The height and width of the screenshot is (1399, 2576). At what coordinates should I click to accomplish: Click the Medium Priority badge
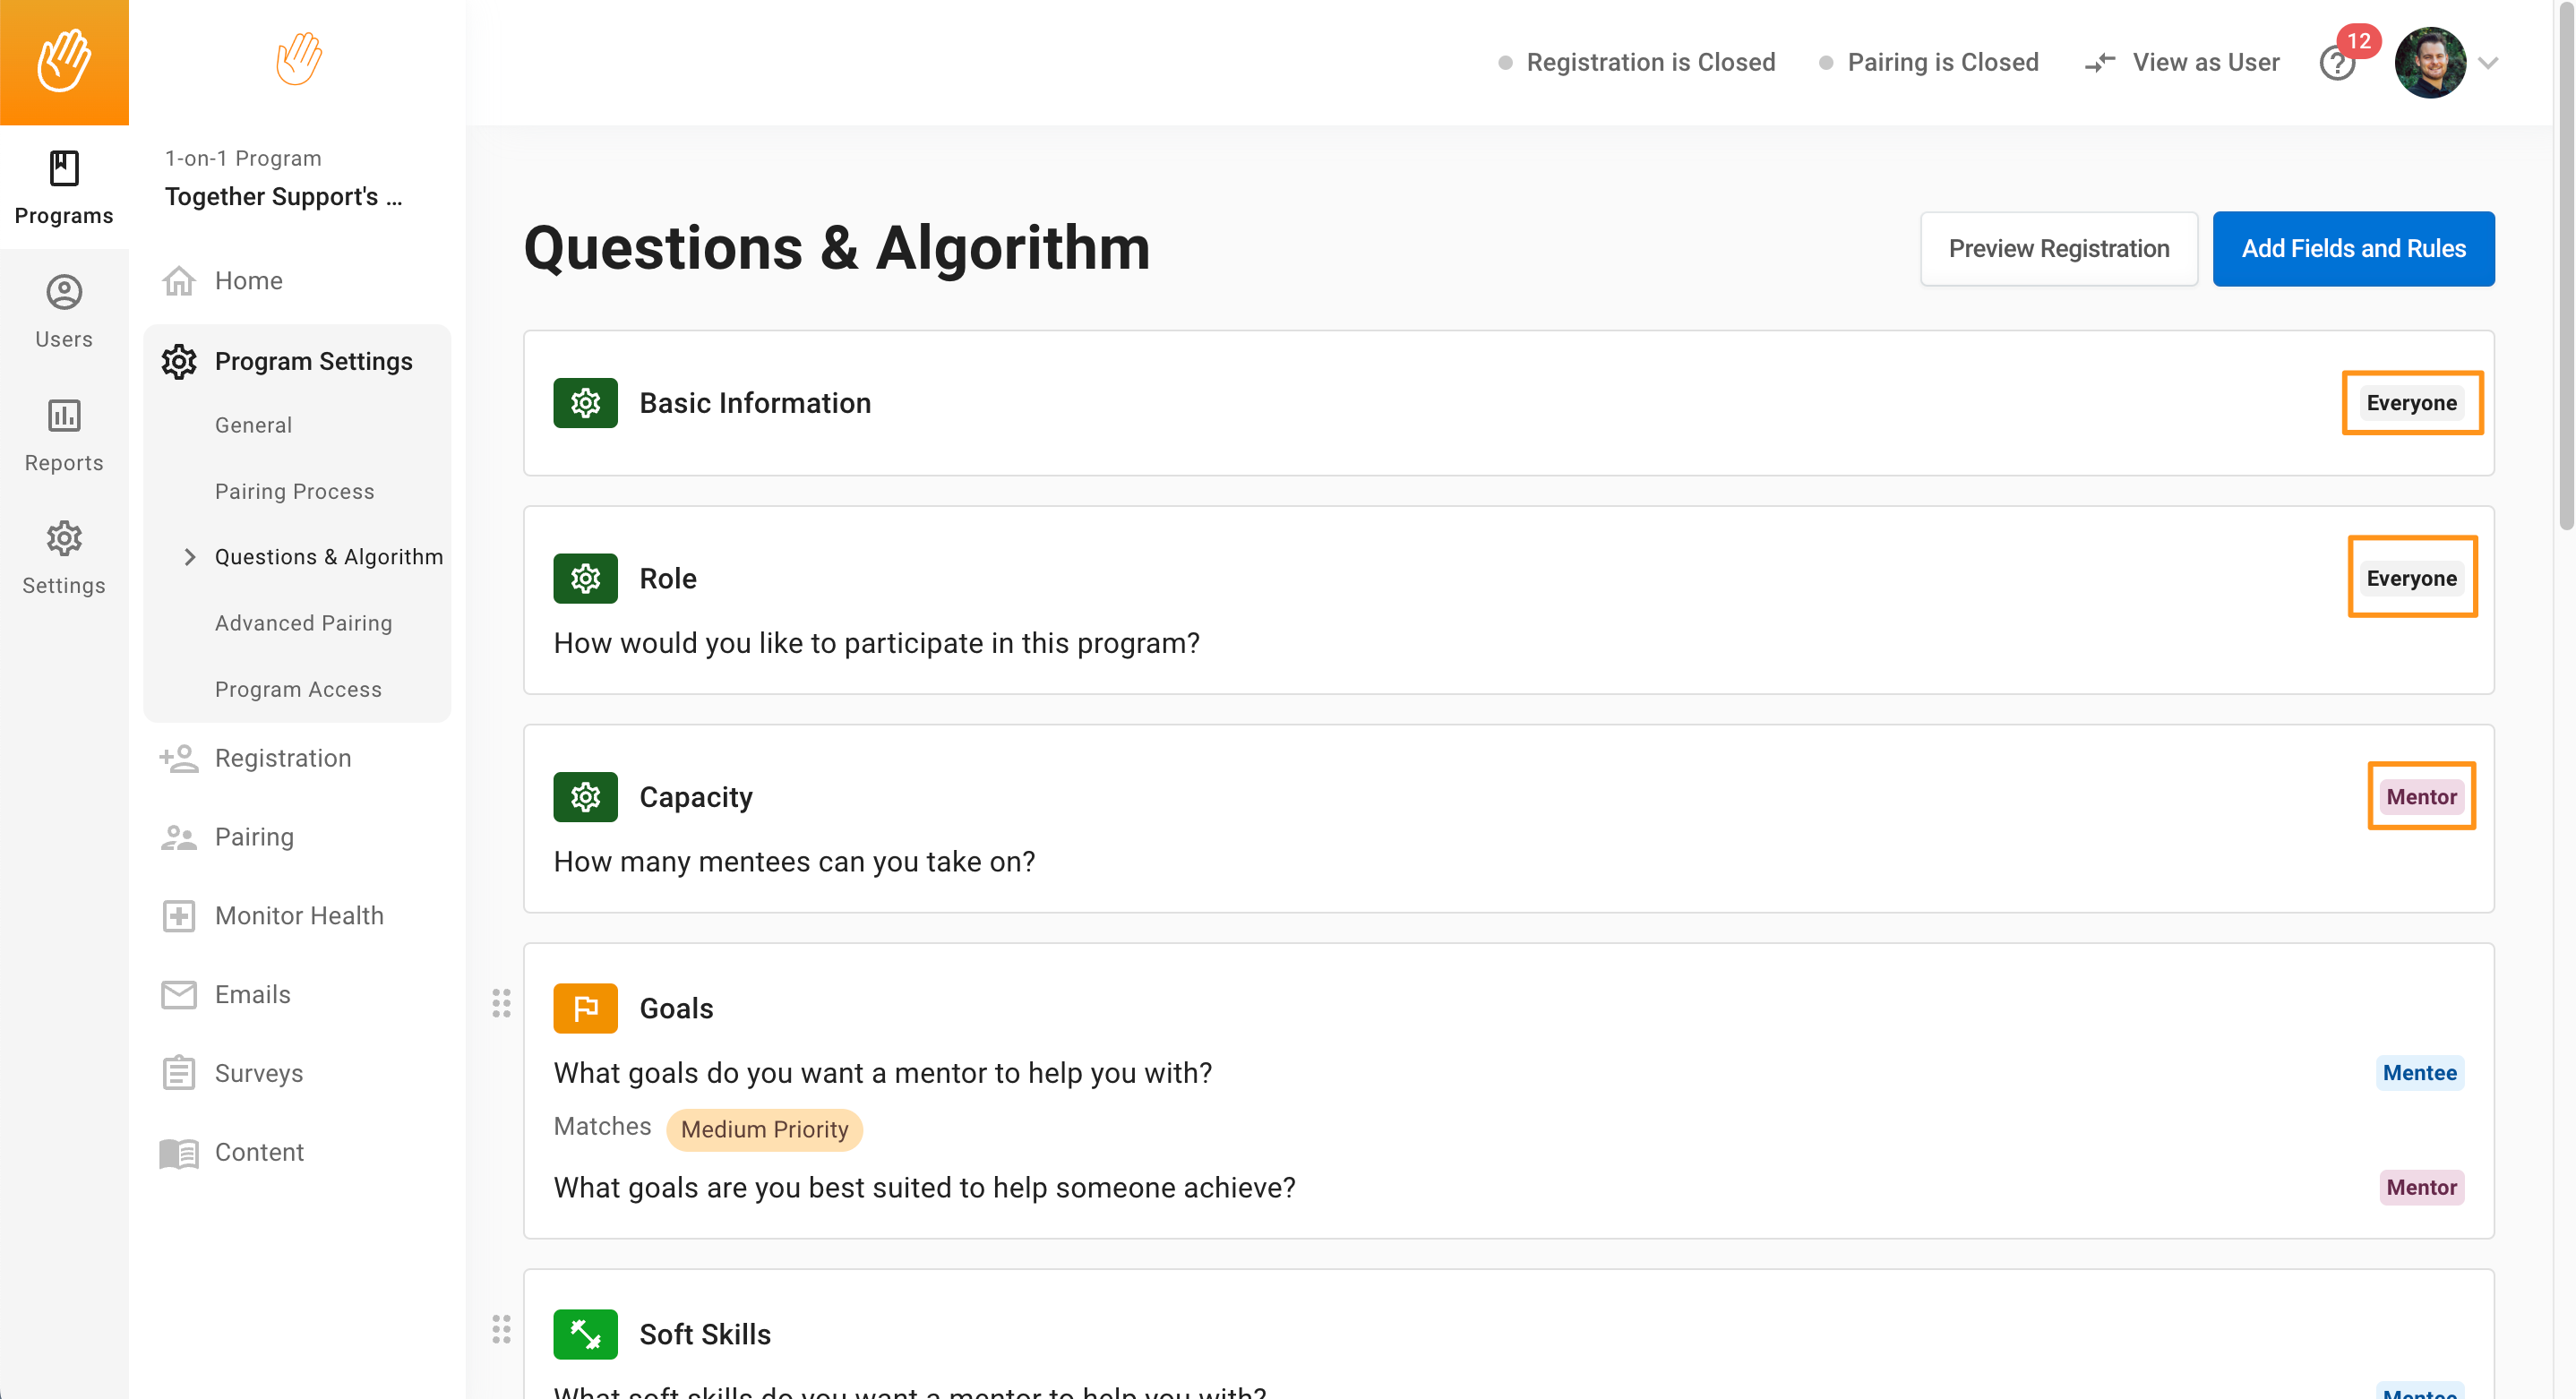click(764, 1129)
